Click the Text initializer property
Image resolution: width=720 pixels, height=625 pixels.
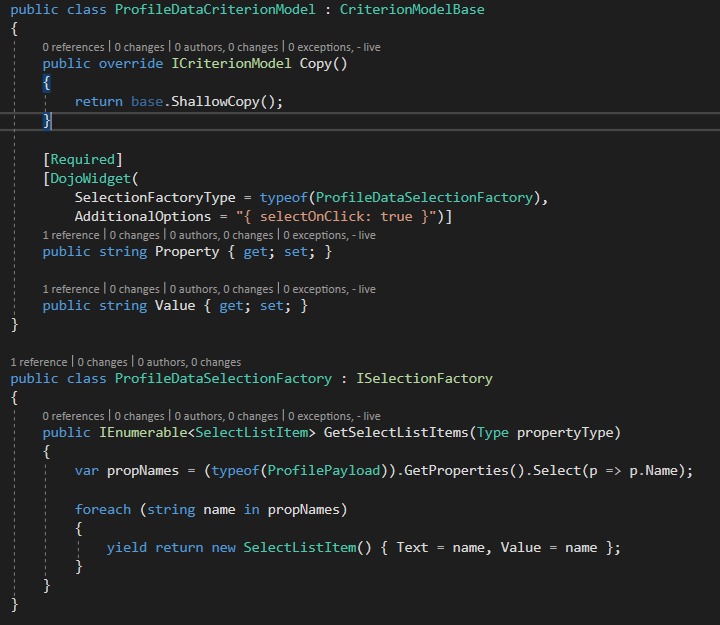(412, 548)
